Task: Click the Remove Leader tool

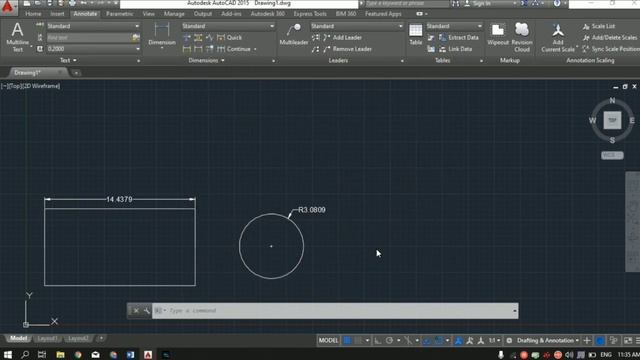Action: coord(348,49)
